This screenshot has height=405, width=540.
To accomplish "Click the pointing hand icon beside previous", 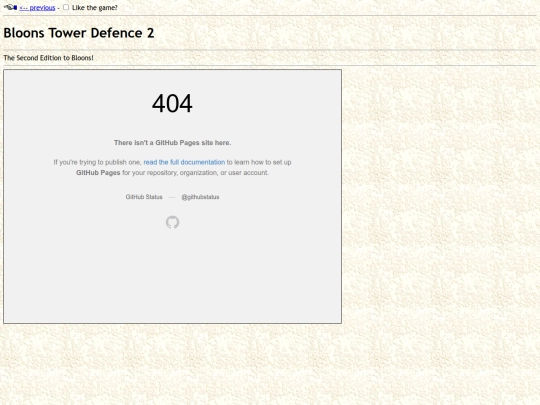I will [10, 7].
